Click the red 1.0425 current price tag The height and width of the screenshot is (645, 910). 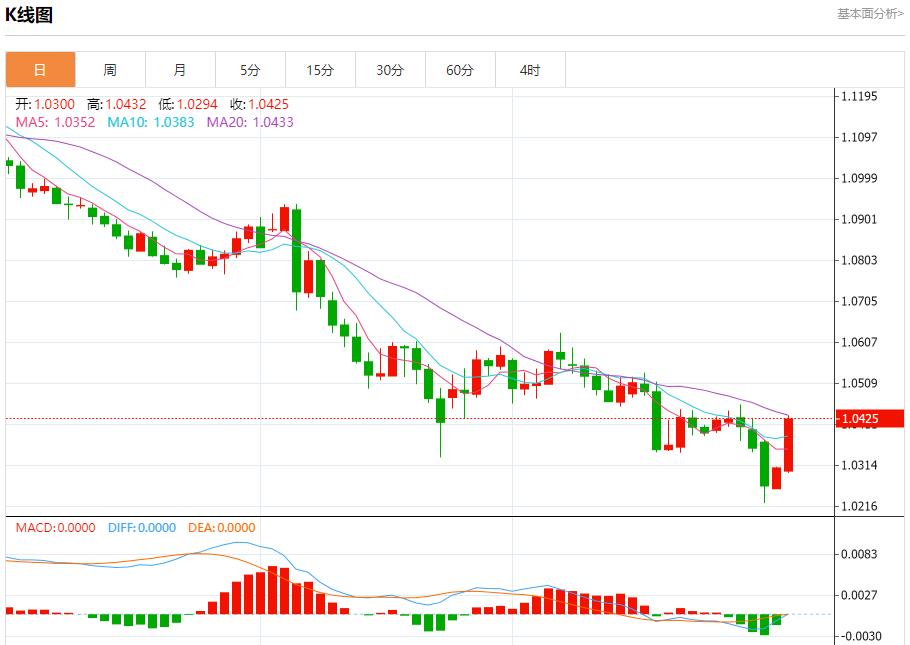coord(870,419)
